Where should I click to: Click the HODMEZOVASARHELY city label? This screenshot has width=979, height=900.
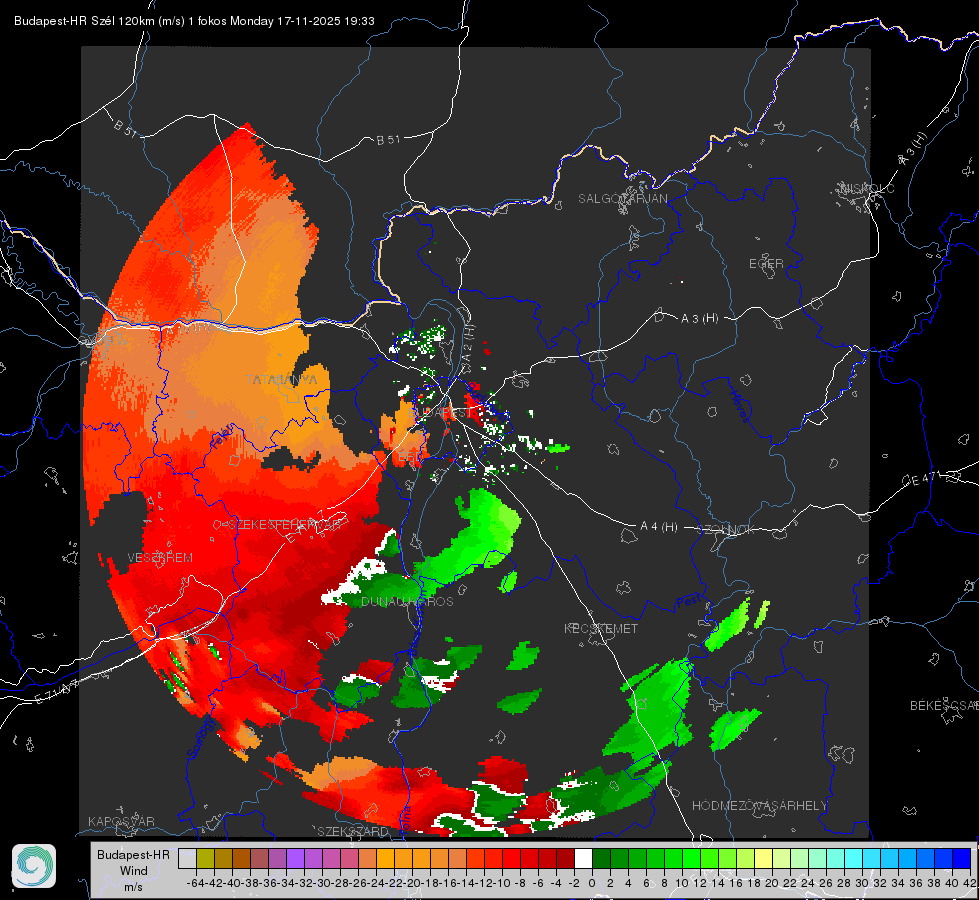click(x=759, y=806)
